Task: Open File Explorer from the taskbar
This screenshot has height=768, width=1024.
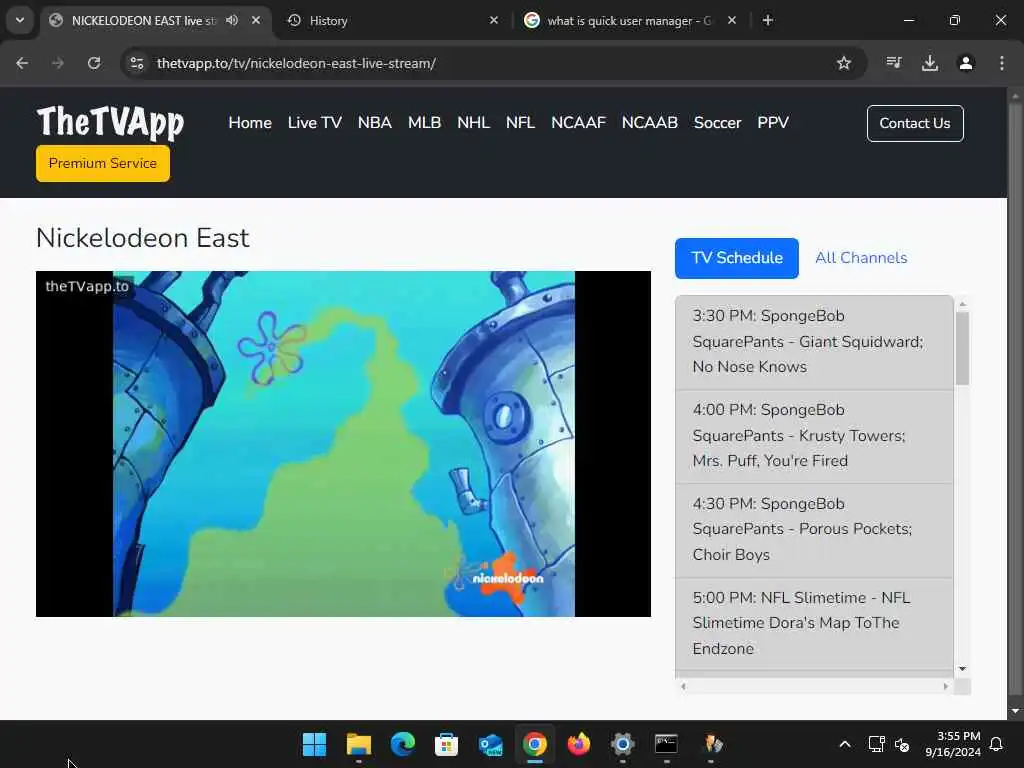Action: 359,744
